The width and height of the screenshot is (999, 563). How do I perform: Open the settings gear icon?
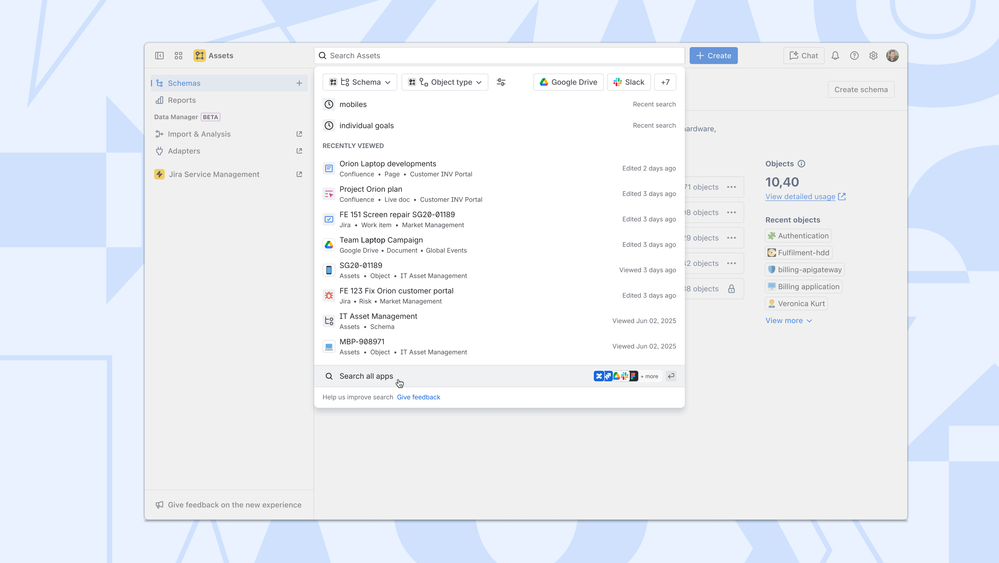(873, 55)
